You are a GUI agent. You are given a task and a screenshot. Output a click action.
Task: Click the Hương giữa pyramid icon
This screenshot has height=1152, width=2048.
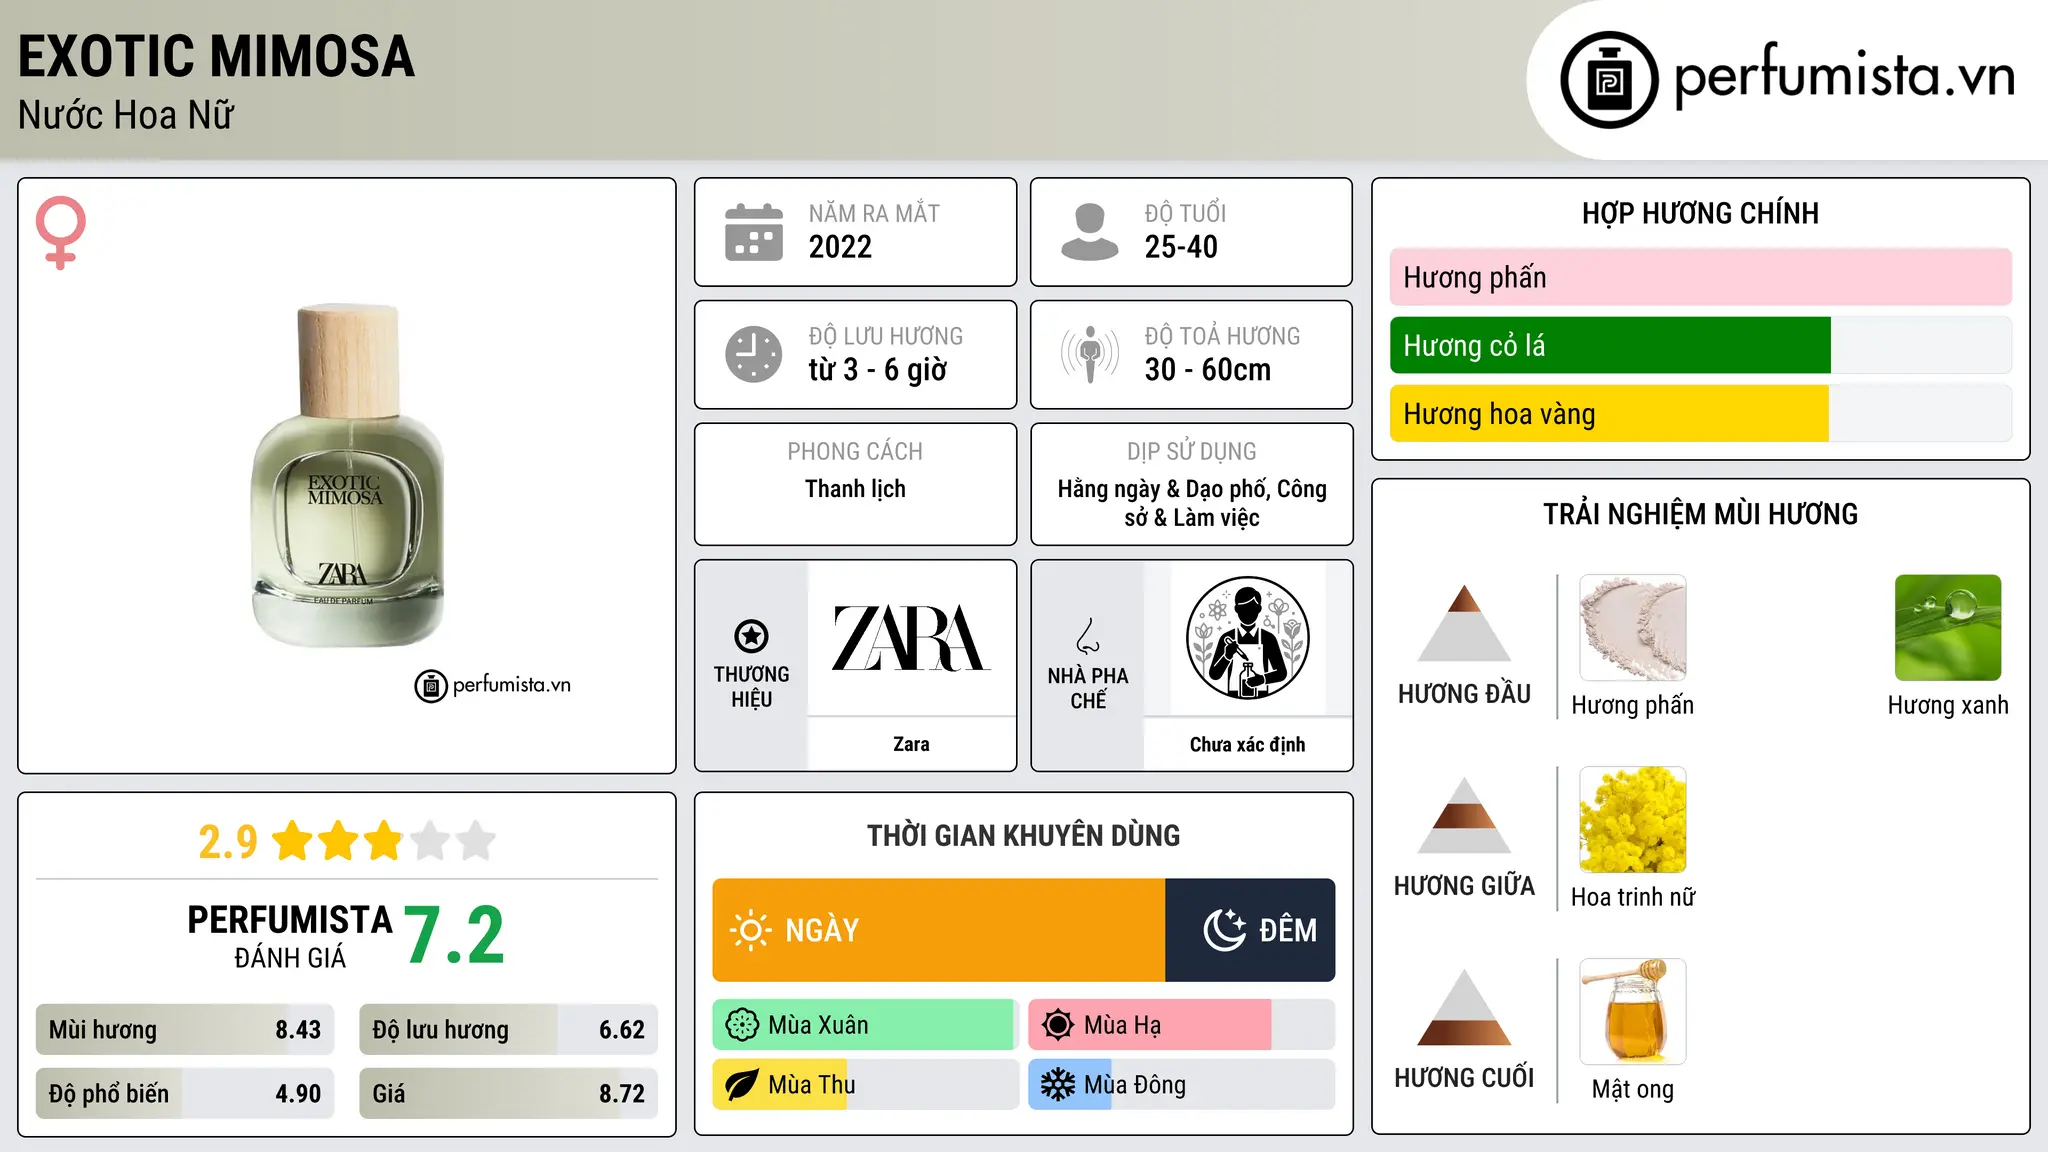[x=1464, y=815]
